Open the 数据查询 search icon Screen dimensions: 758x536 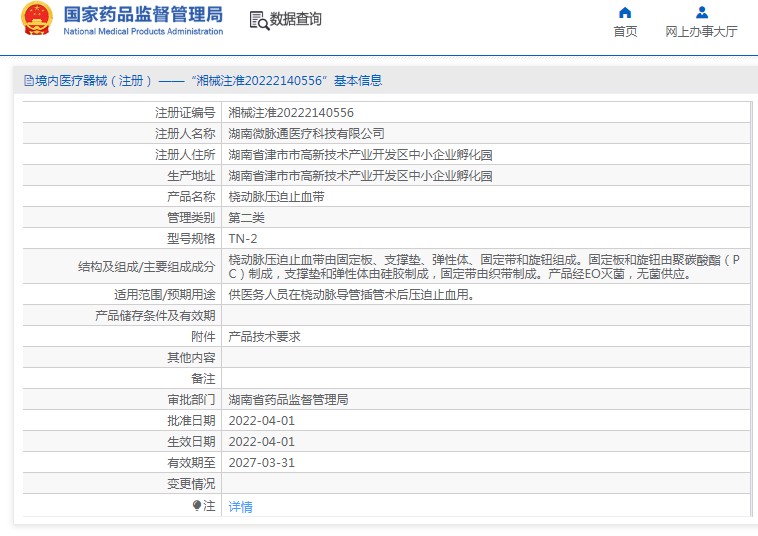click(259, 21)
